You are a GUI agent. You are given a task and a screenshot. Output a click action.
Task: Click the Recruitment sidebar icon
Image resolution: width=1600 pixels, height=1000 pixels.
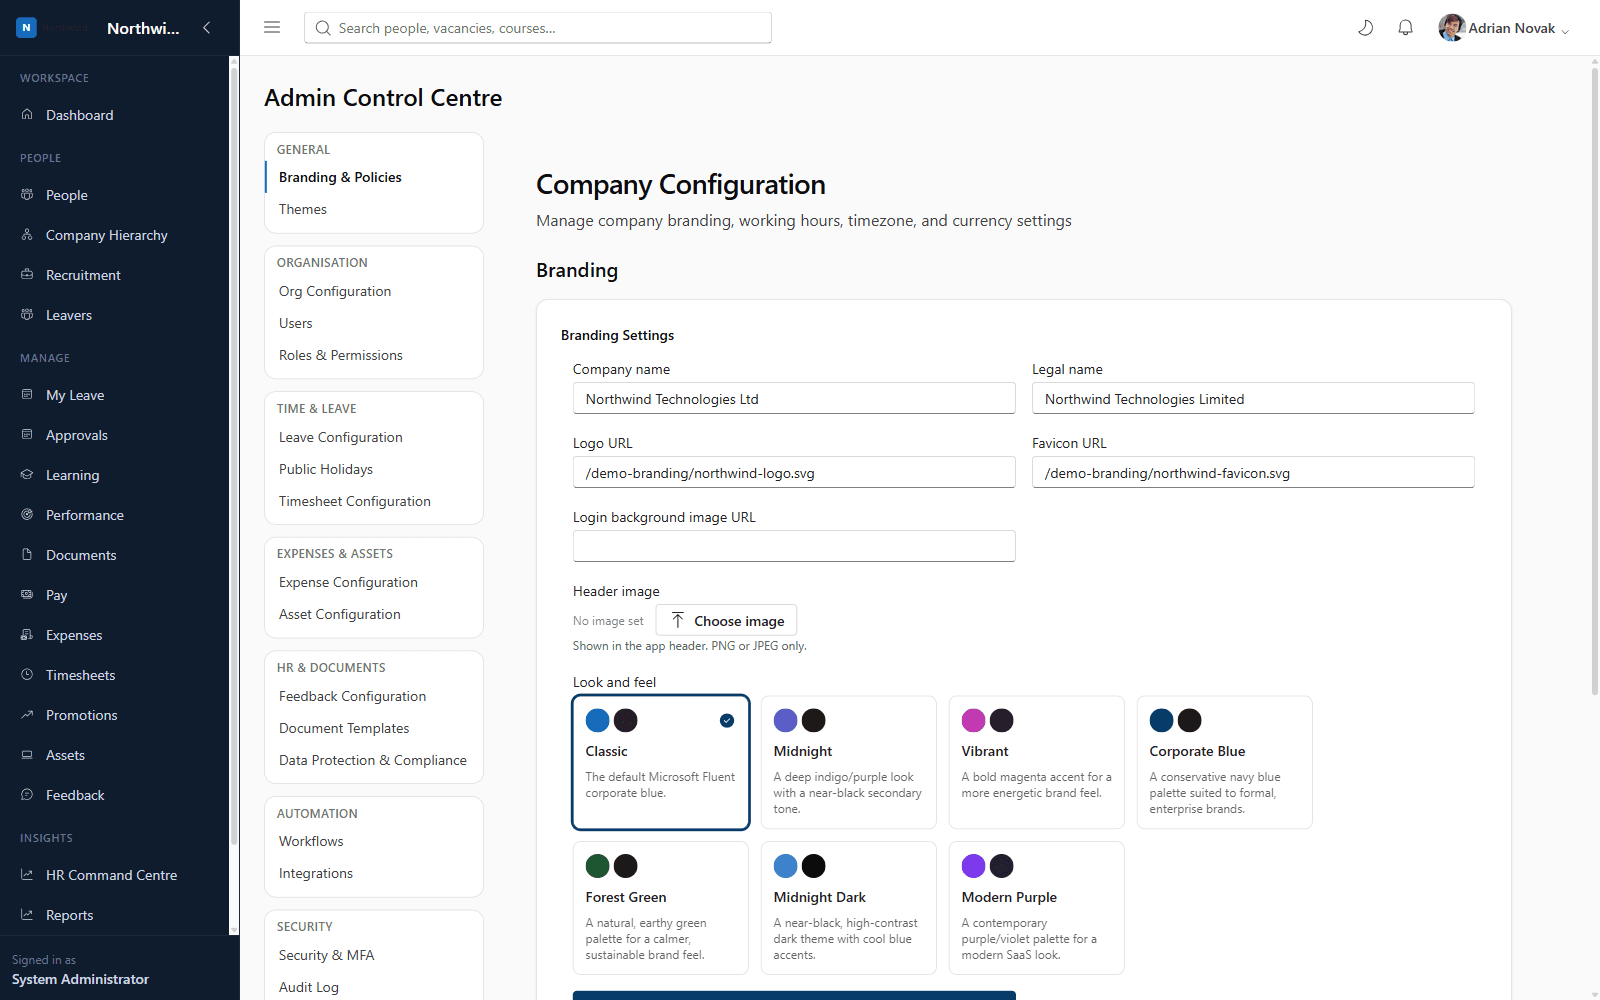pos(27,275)
